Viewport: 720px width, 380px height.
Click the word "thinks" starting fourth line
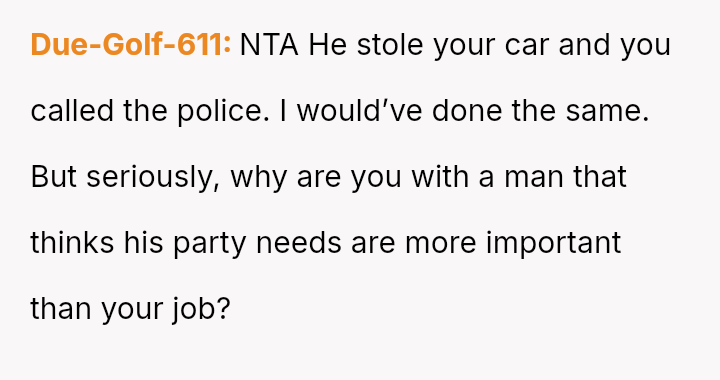click(72, 243)
